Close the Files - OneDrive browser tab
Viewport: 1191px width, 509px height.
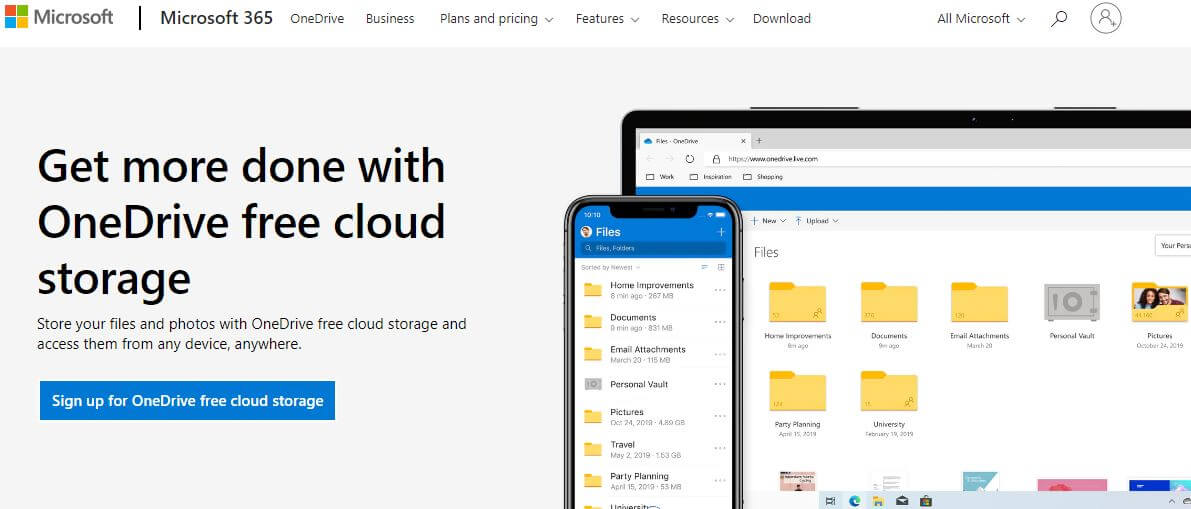[744, 141]
